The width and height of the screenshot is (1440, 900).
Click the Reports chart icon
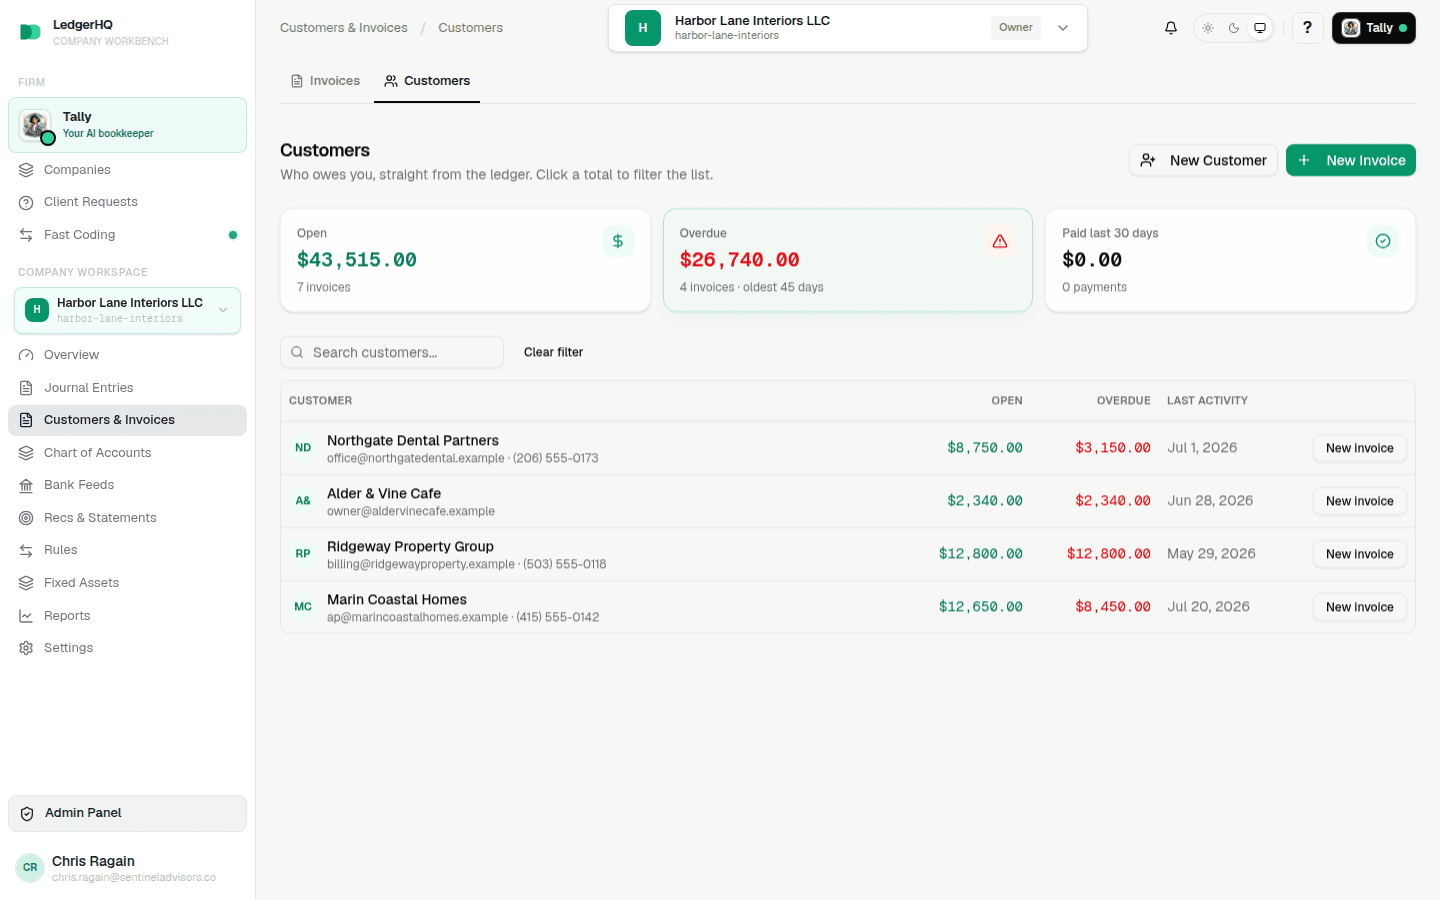[x=26, y=616]
